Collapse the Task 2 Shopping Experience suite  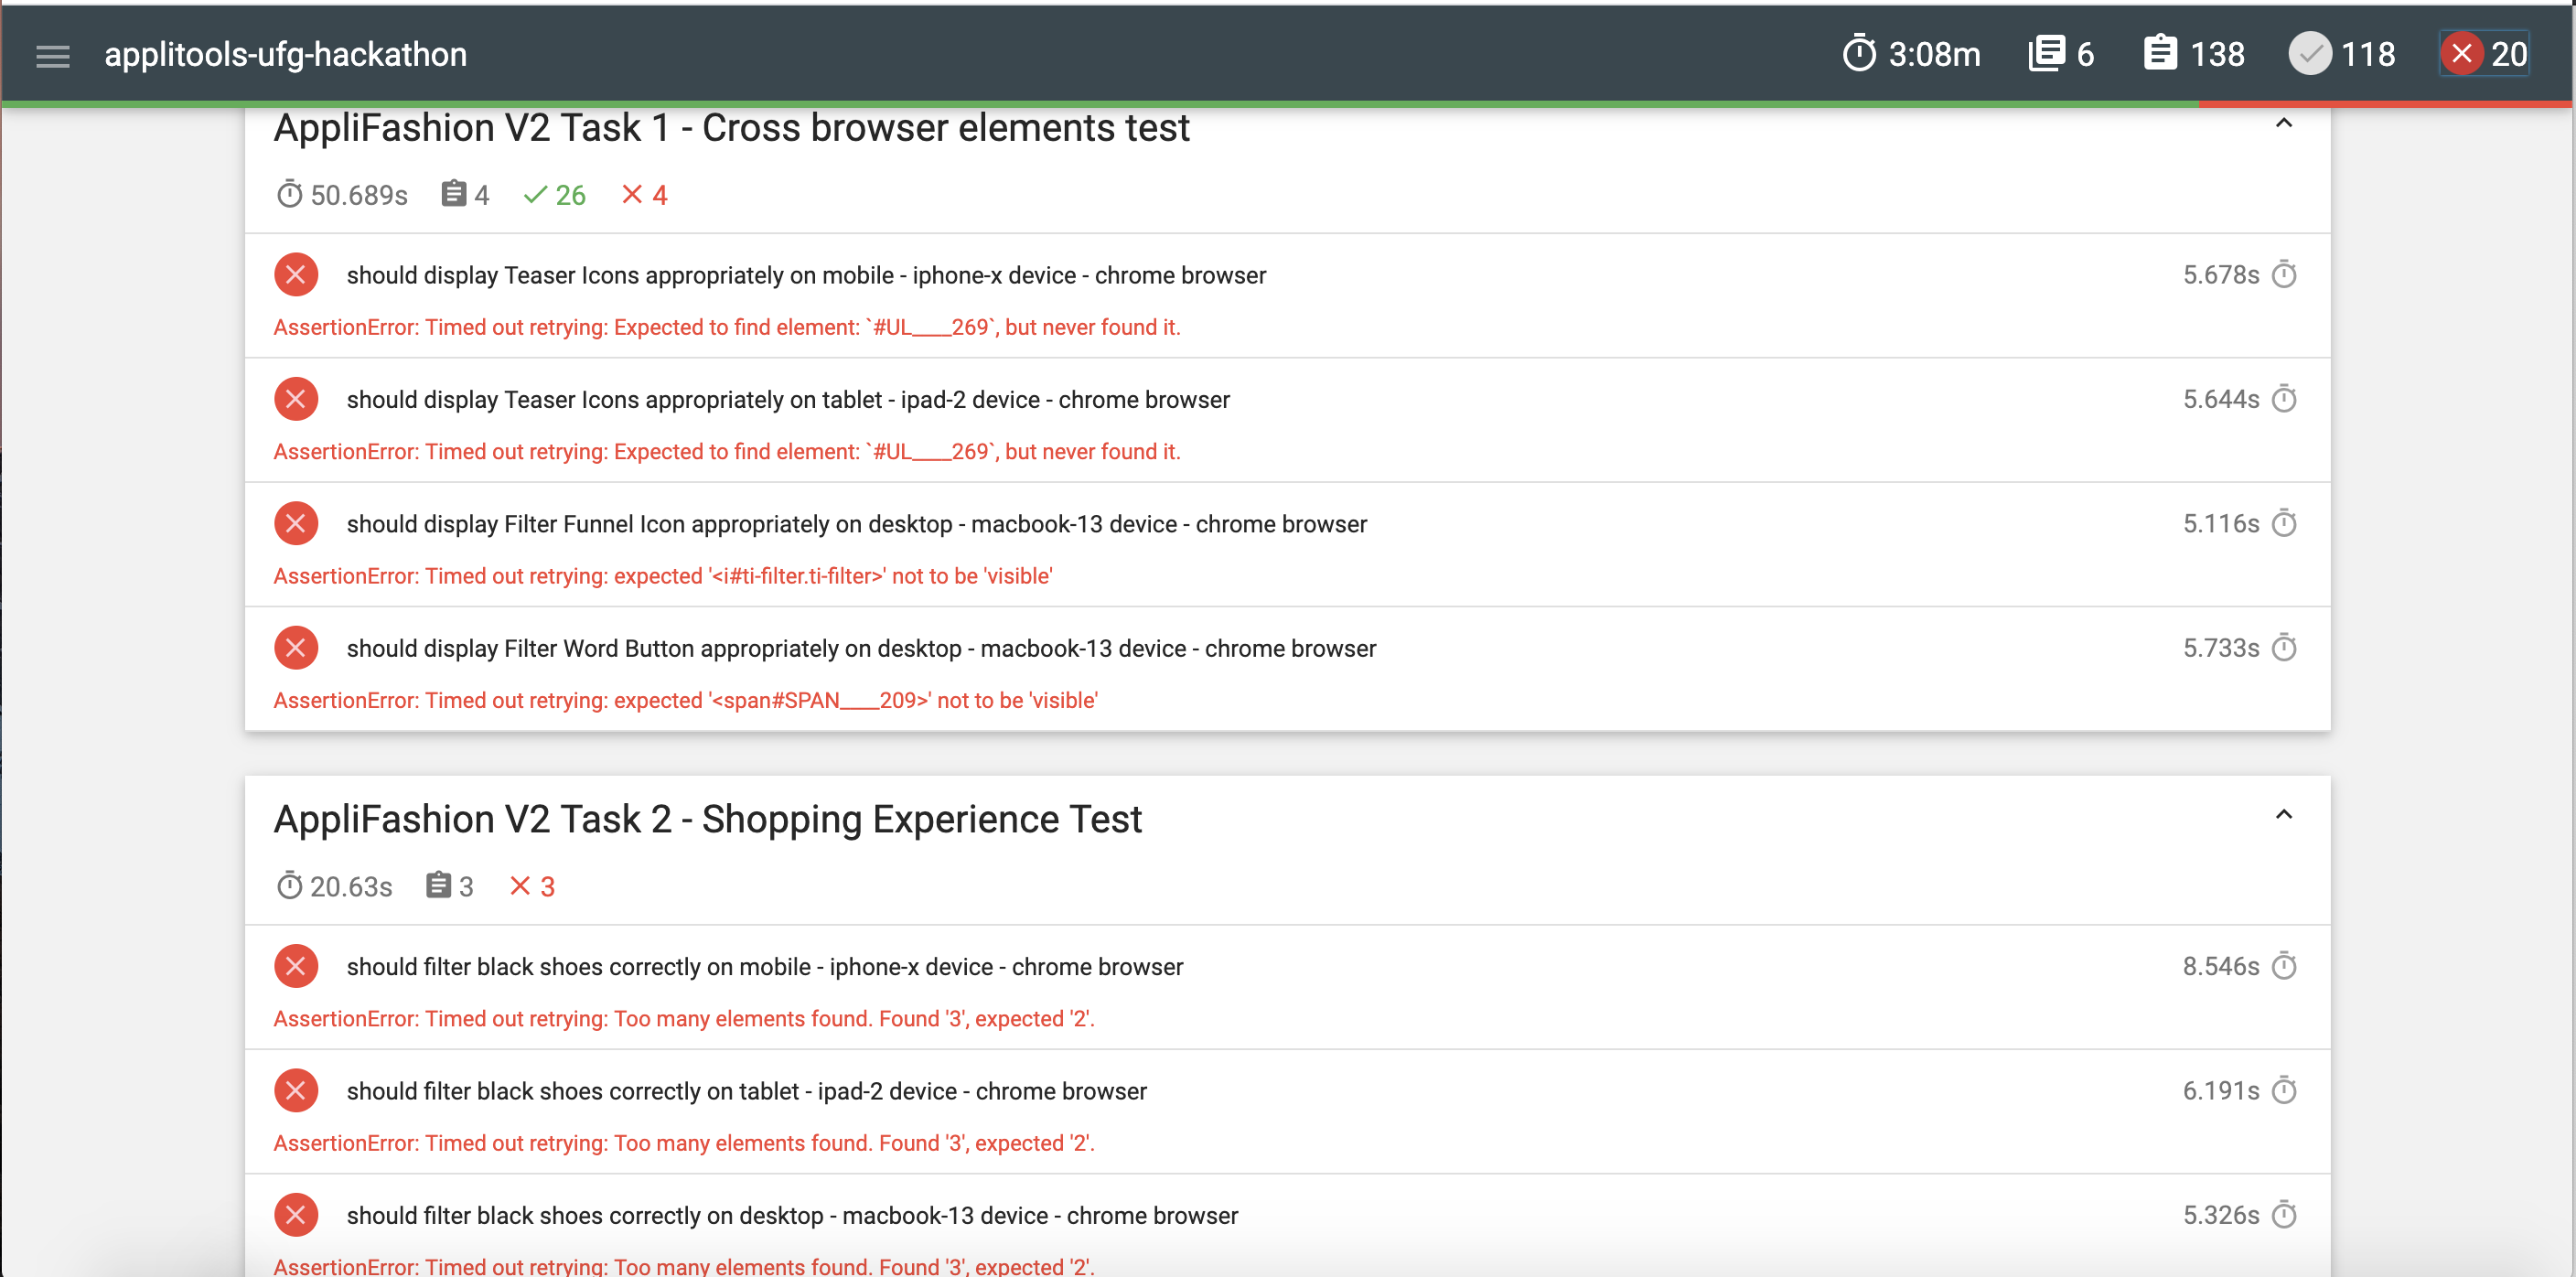2283,815
